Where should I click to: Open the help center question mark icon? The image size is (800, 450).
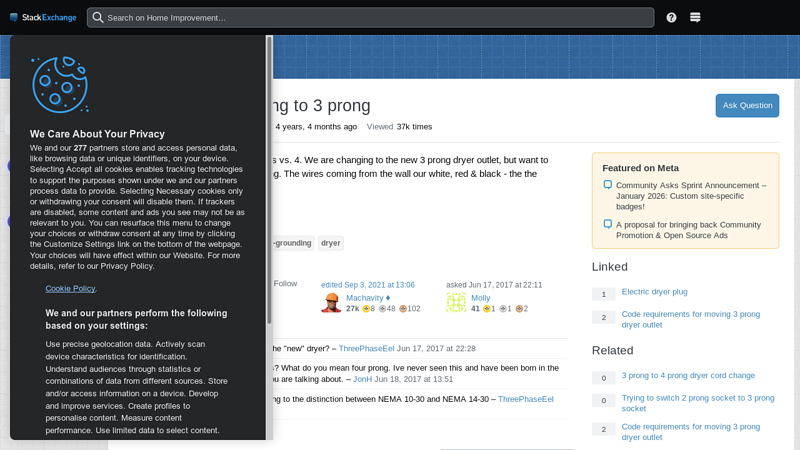pos(671,17)
